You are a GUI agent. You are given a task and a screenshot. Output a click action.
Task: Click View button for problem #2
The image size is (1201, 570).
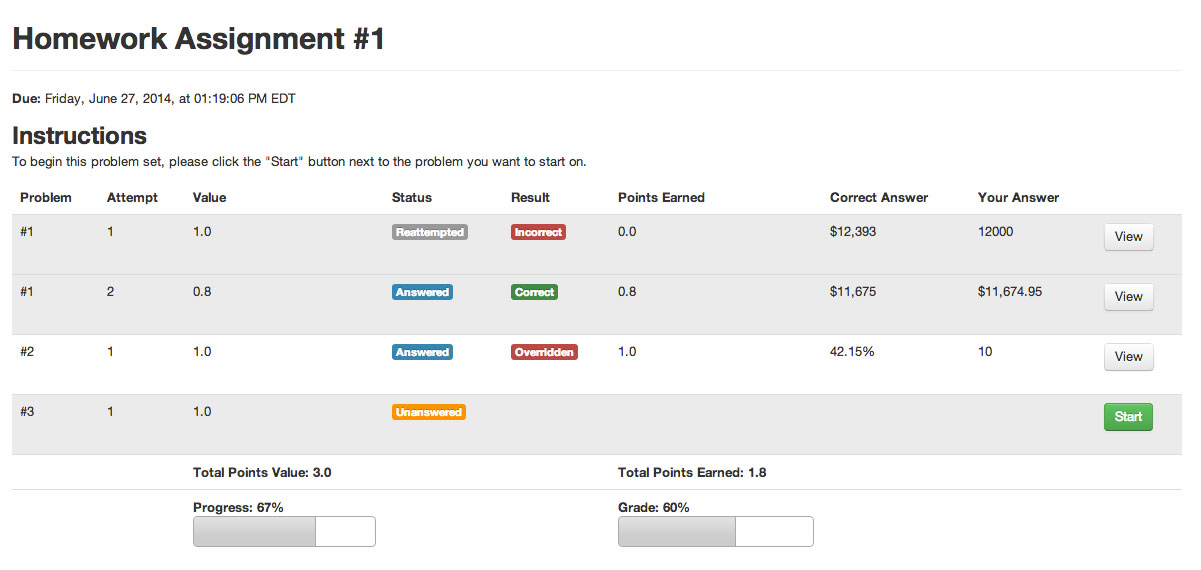tap(1128, 357)
